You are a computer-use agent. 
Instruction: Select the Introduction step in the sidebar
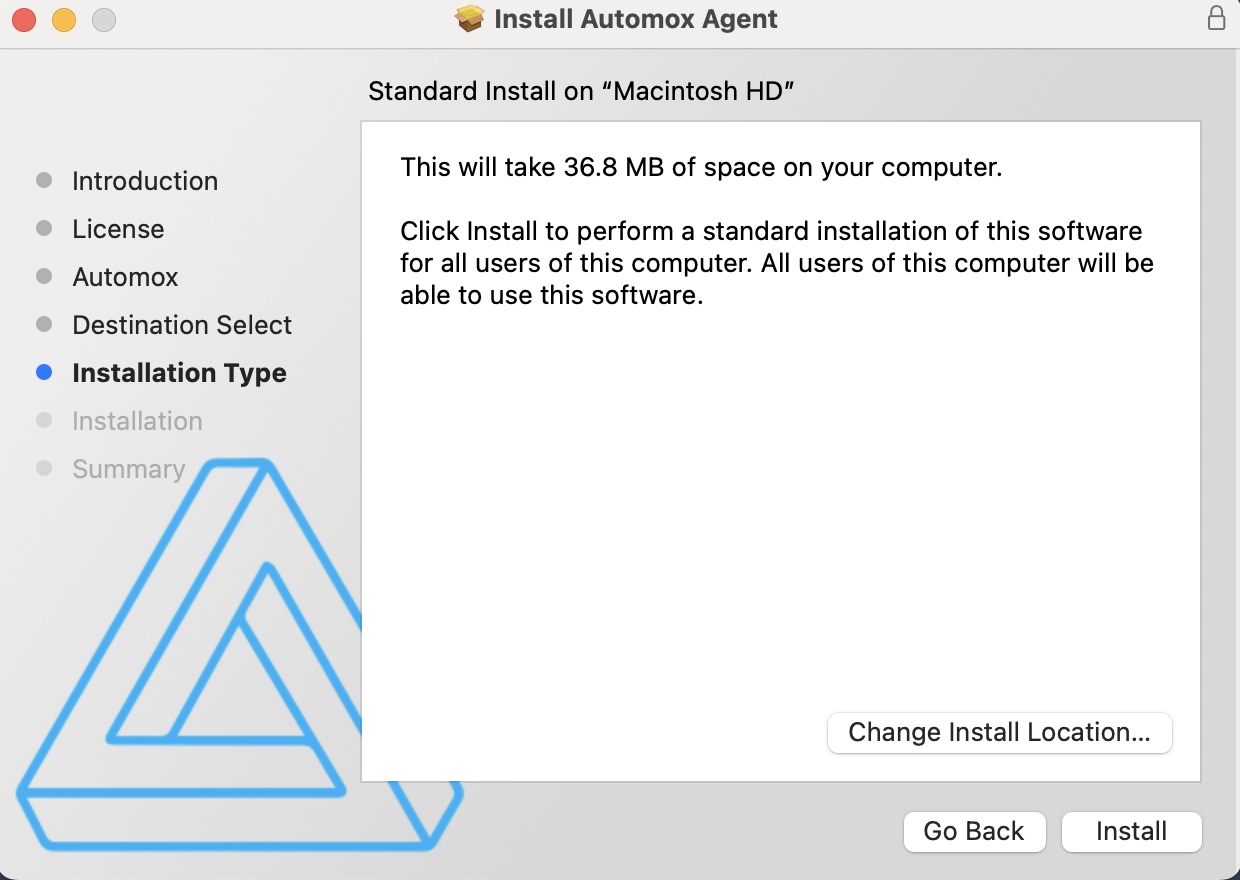[145, 181]
